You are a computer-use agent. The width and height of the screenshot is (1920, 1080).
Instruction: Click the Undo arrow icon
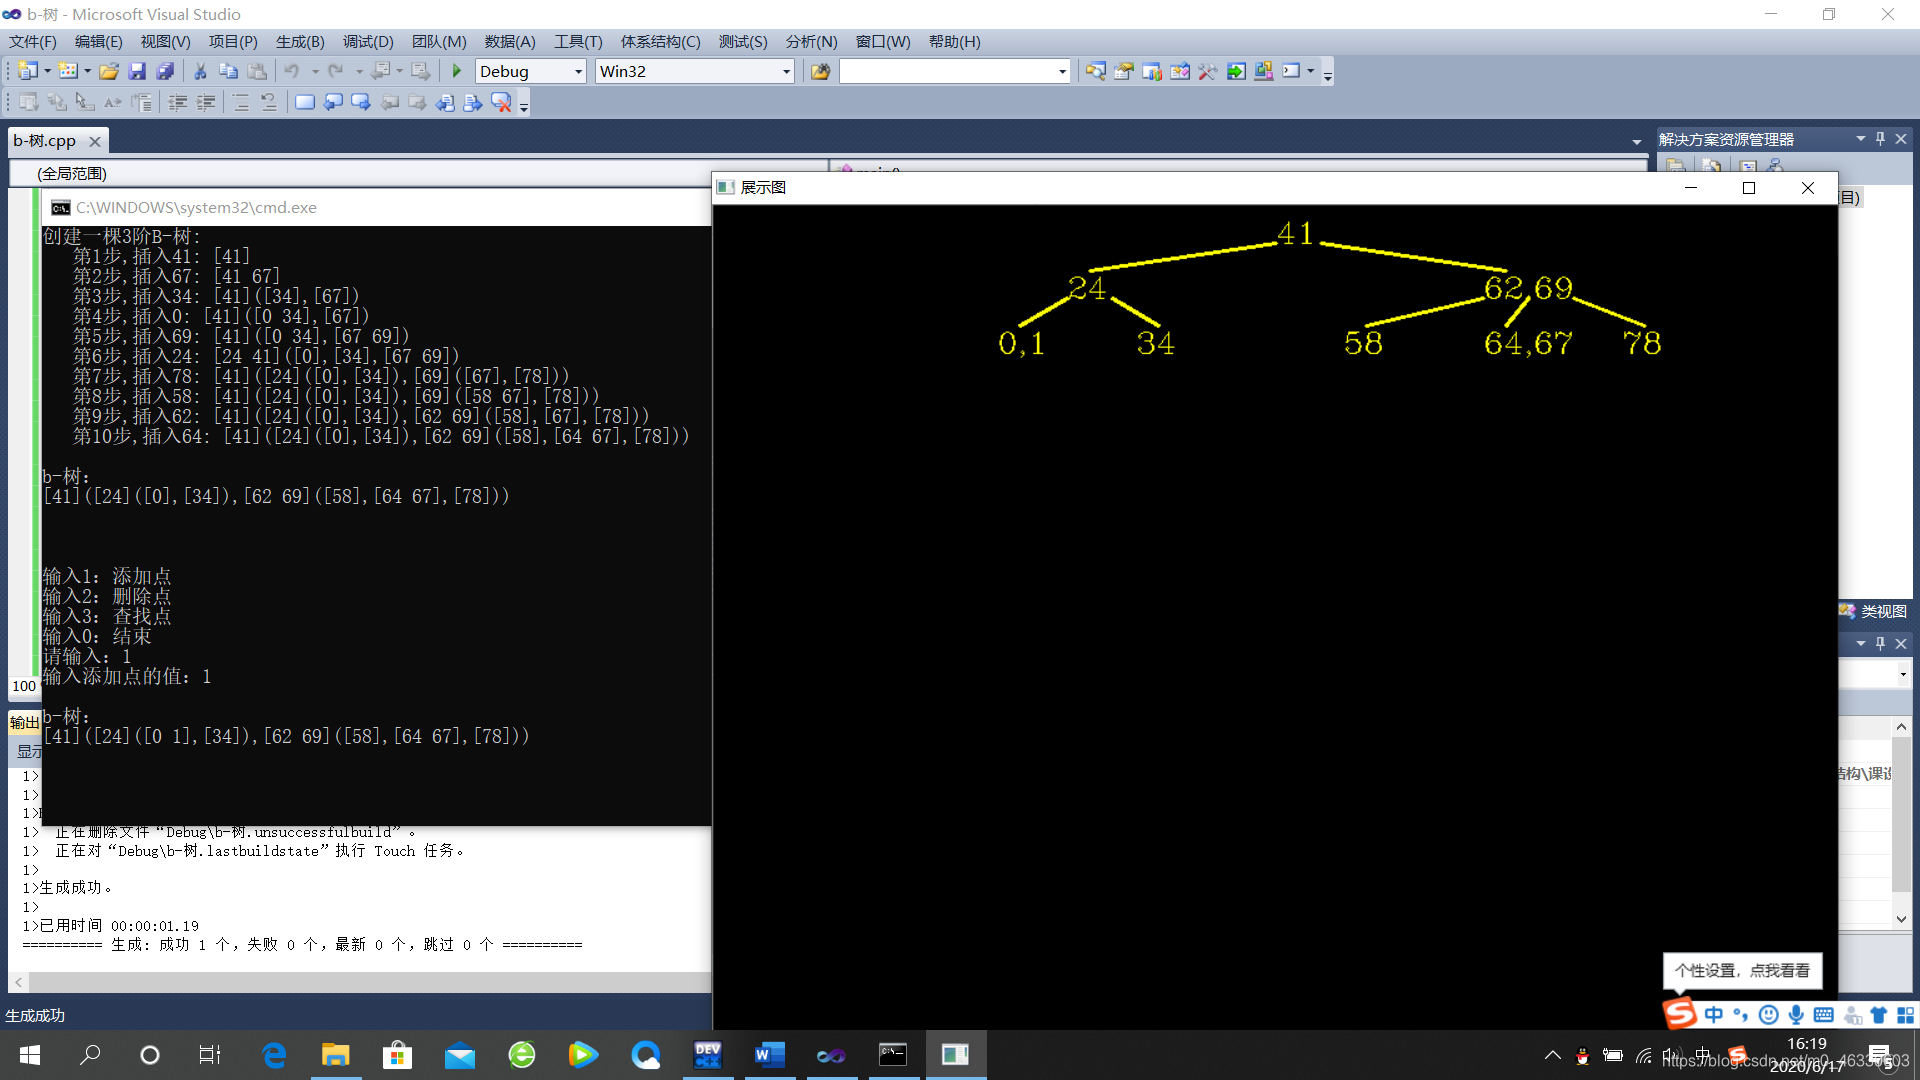[292, 71]
